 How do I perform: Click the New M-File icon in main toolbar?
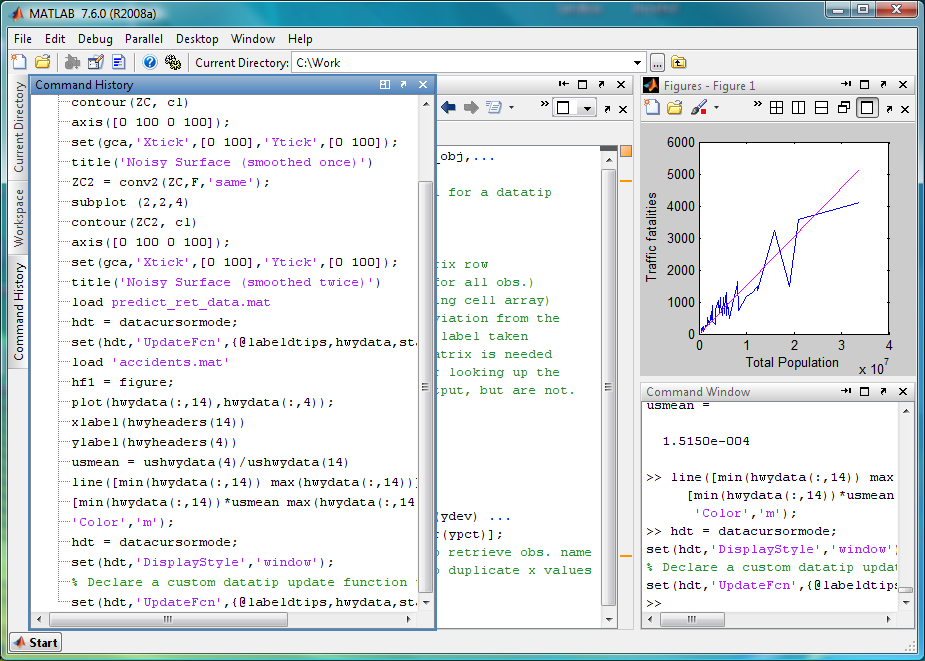(x=19, y=62)
